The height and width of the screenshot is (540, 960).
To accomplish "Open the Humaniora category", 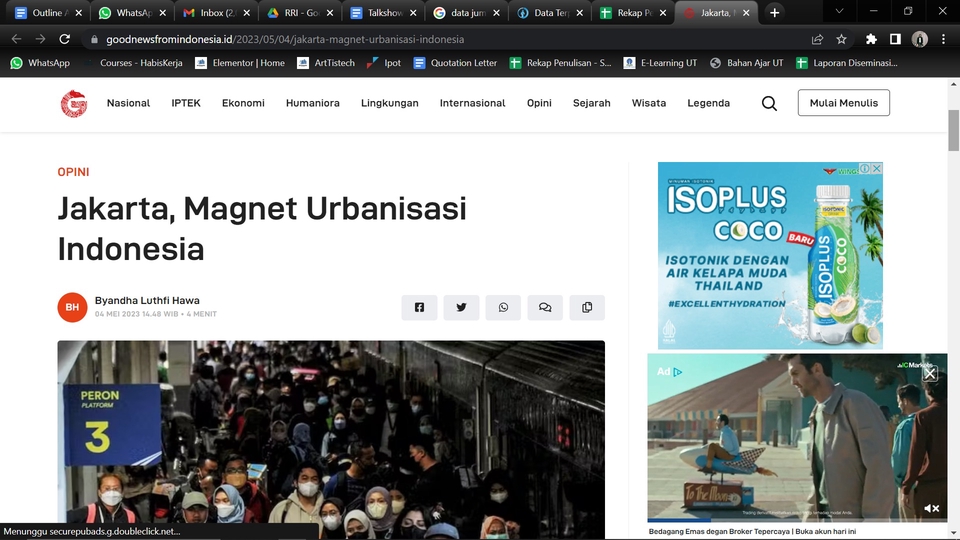I will 313,103.
